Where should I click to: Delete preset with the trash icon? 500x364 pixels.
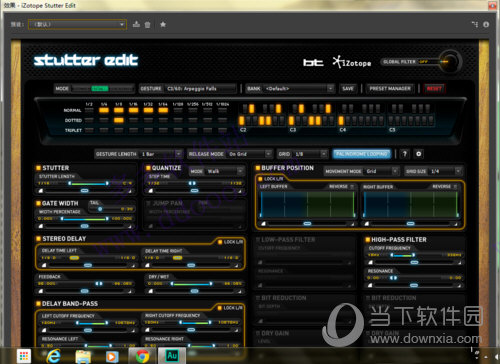[x=147, y=25]
